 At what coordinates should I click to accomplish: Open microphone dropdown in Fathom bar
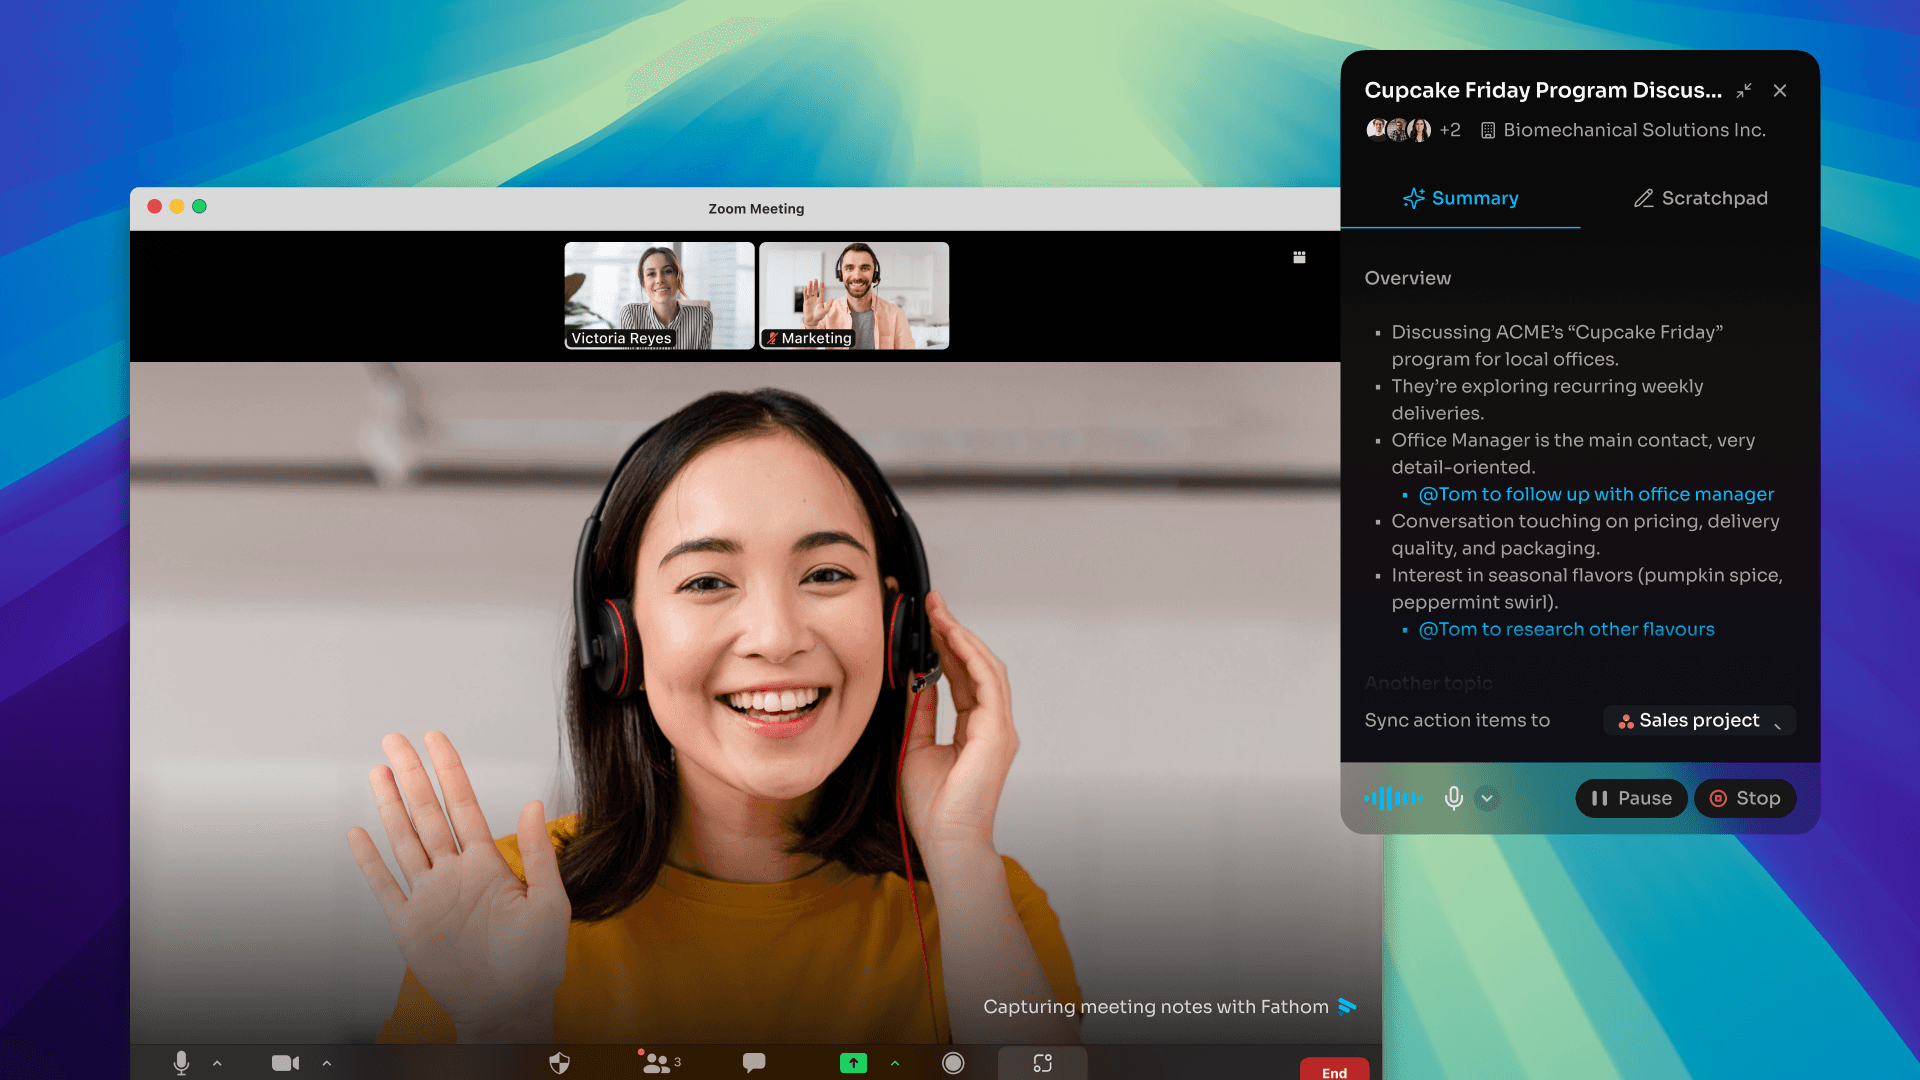[x=1487, y=798]
